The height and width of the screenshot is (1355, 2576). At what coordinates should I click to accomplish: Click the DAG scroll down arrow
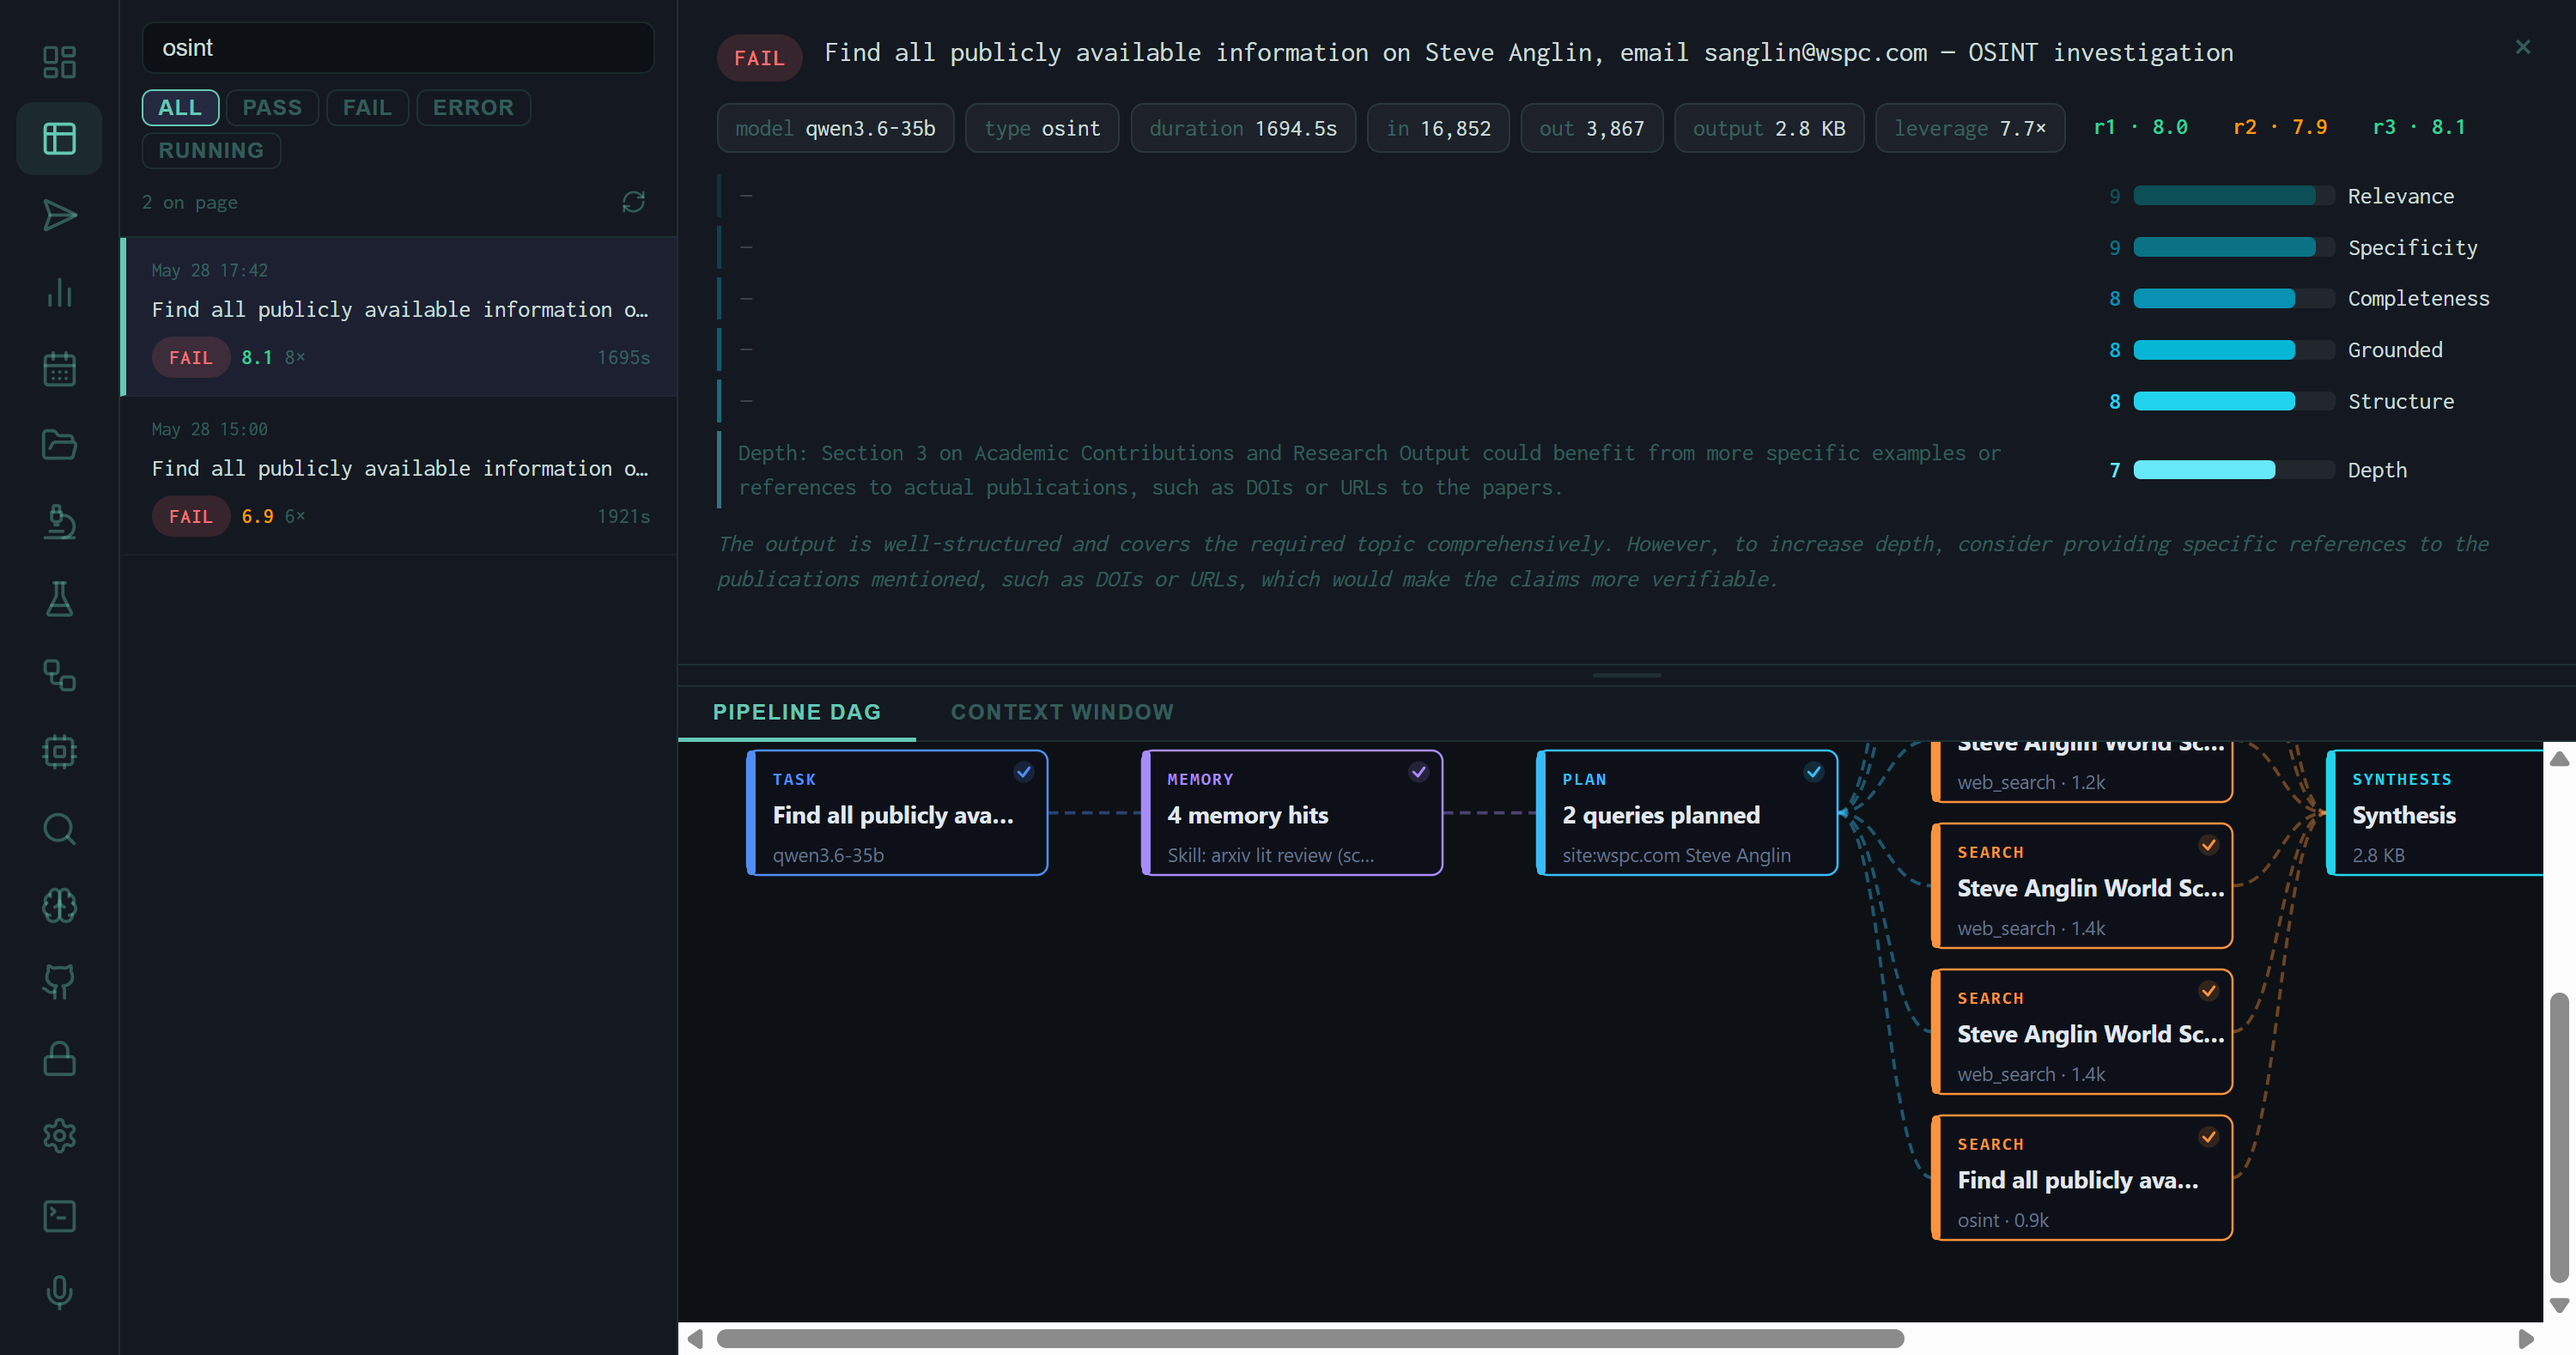click(x=2558, y=1305)
